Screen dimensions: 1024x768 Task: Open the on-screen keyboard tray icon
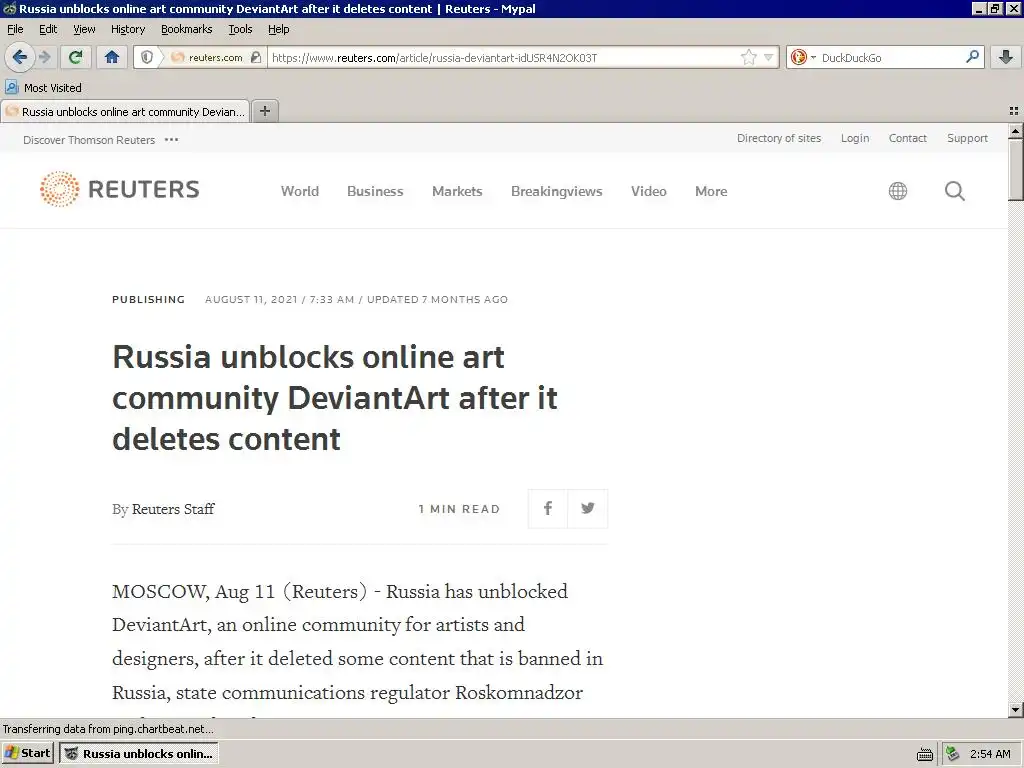click(925, 754)
